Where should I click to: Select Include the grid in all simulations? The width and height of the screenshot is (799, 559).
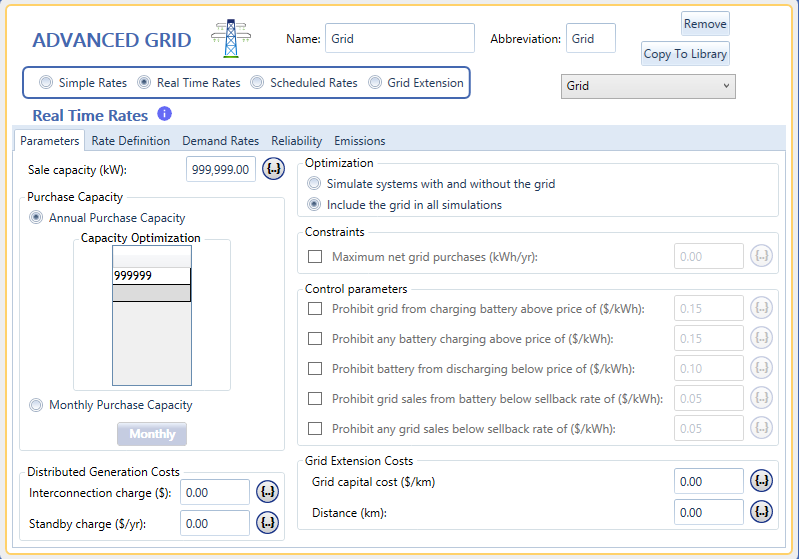[405, 205]
